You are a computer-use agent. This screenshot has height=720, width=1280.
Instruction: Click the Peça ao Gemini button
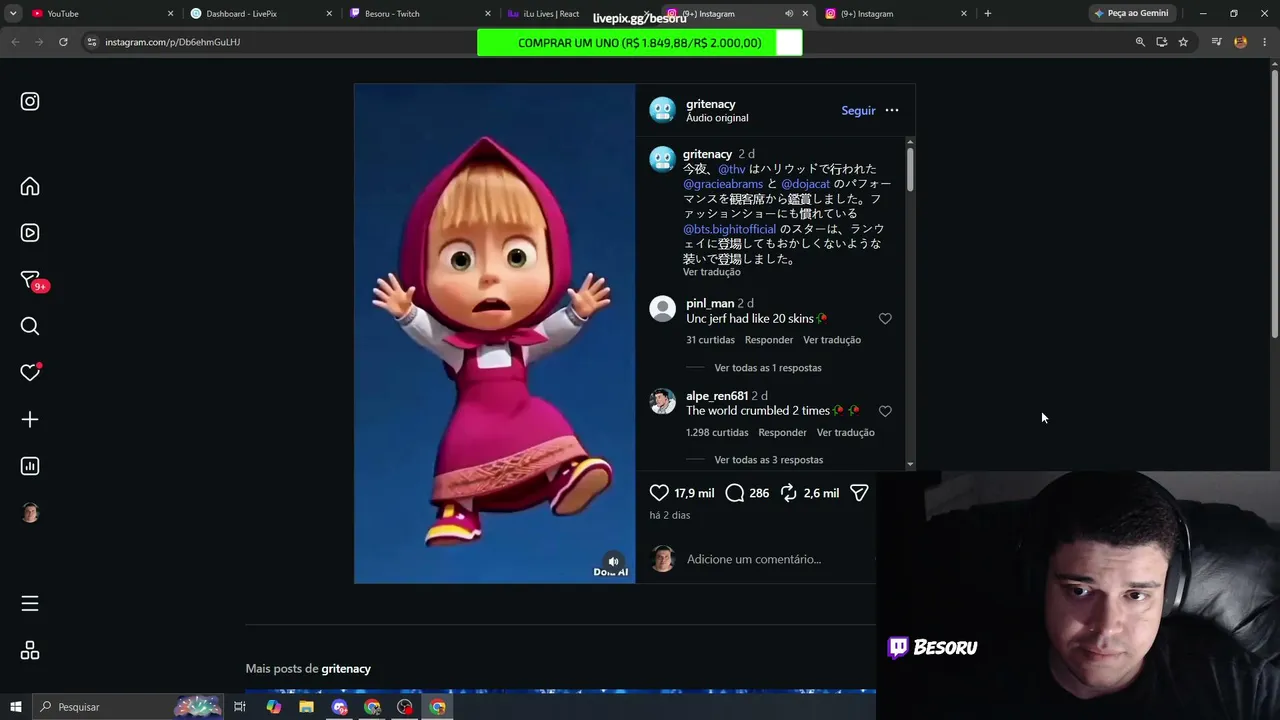[1131, 13]
